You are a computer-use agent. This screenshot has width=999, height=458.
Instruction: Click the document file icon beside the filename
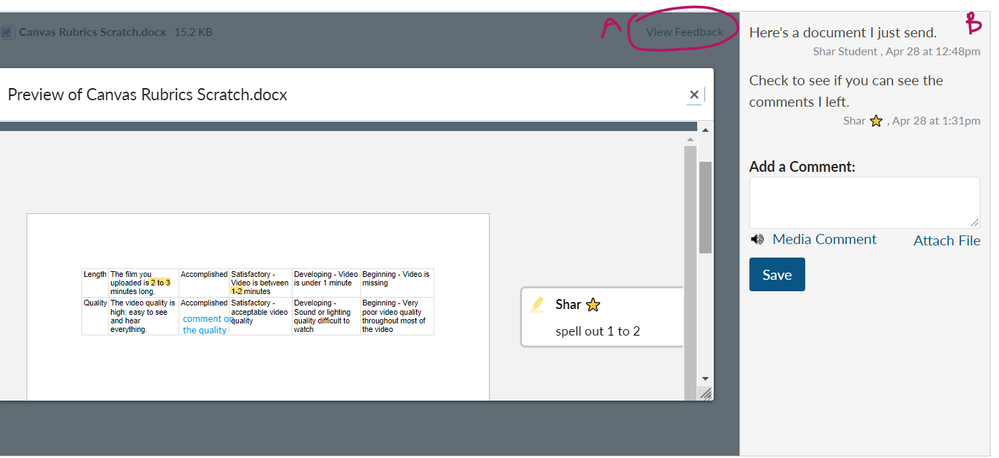point(8,32)
